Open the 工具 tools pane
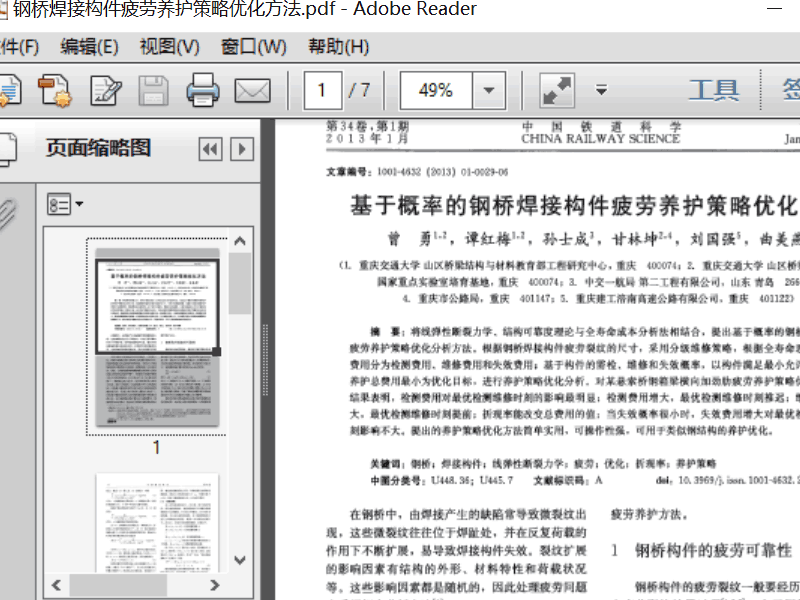The image size is (800, 600). coord(714,90)
